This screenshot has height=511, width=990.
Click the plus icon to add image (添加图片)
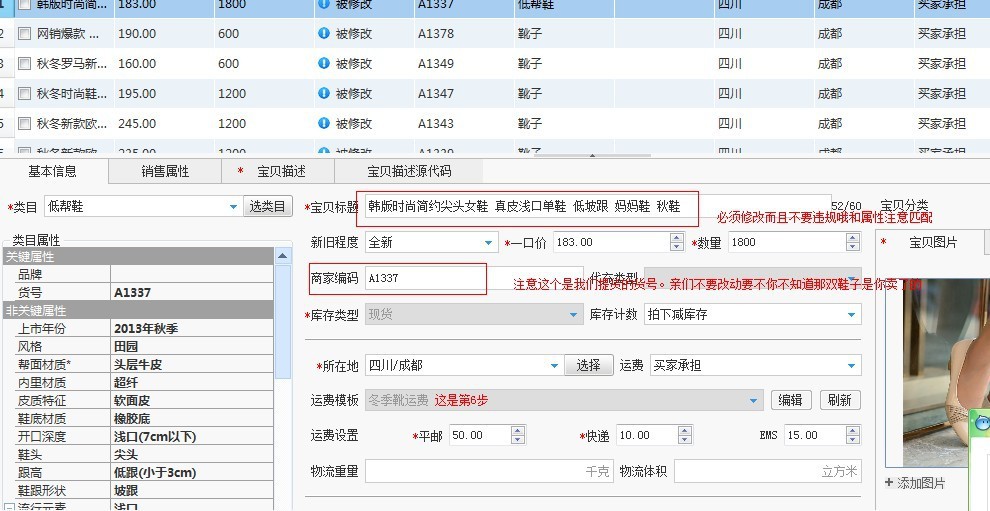[889, 483]
